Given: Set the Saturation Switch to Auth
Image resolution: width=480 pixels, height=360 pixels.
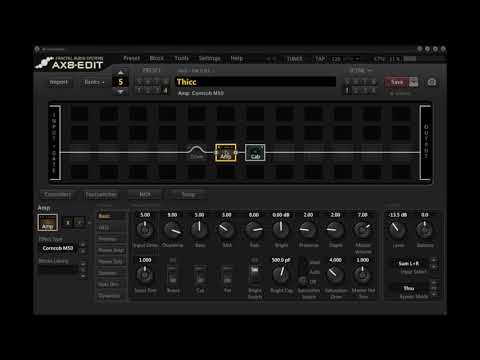Looking at the screenshot, I should (x=314, y=272).
